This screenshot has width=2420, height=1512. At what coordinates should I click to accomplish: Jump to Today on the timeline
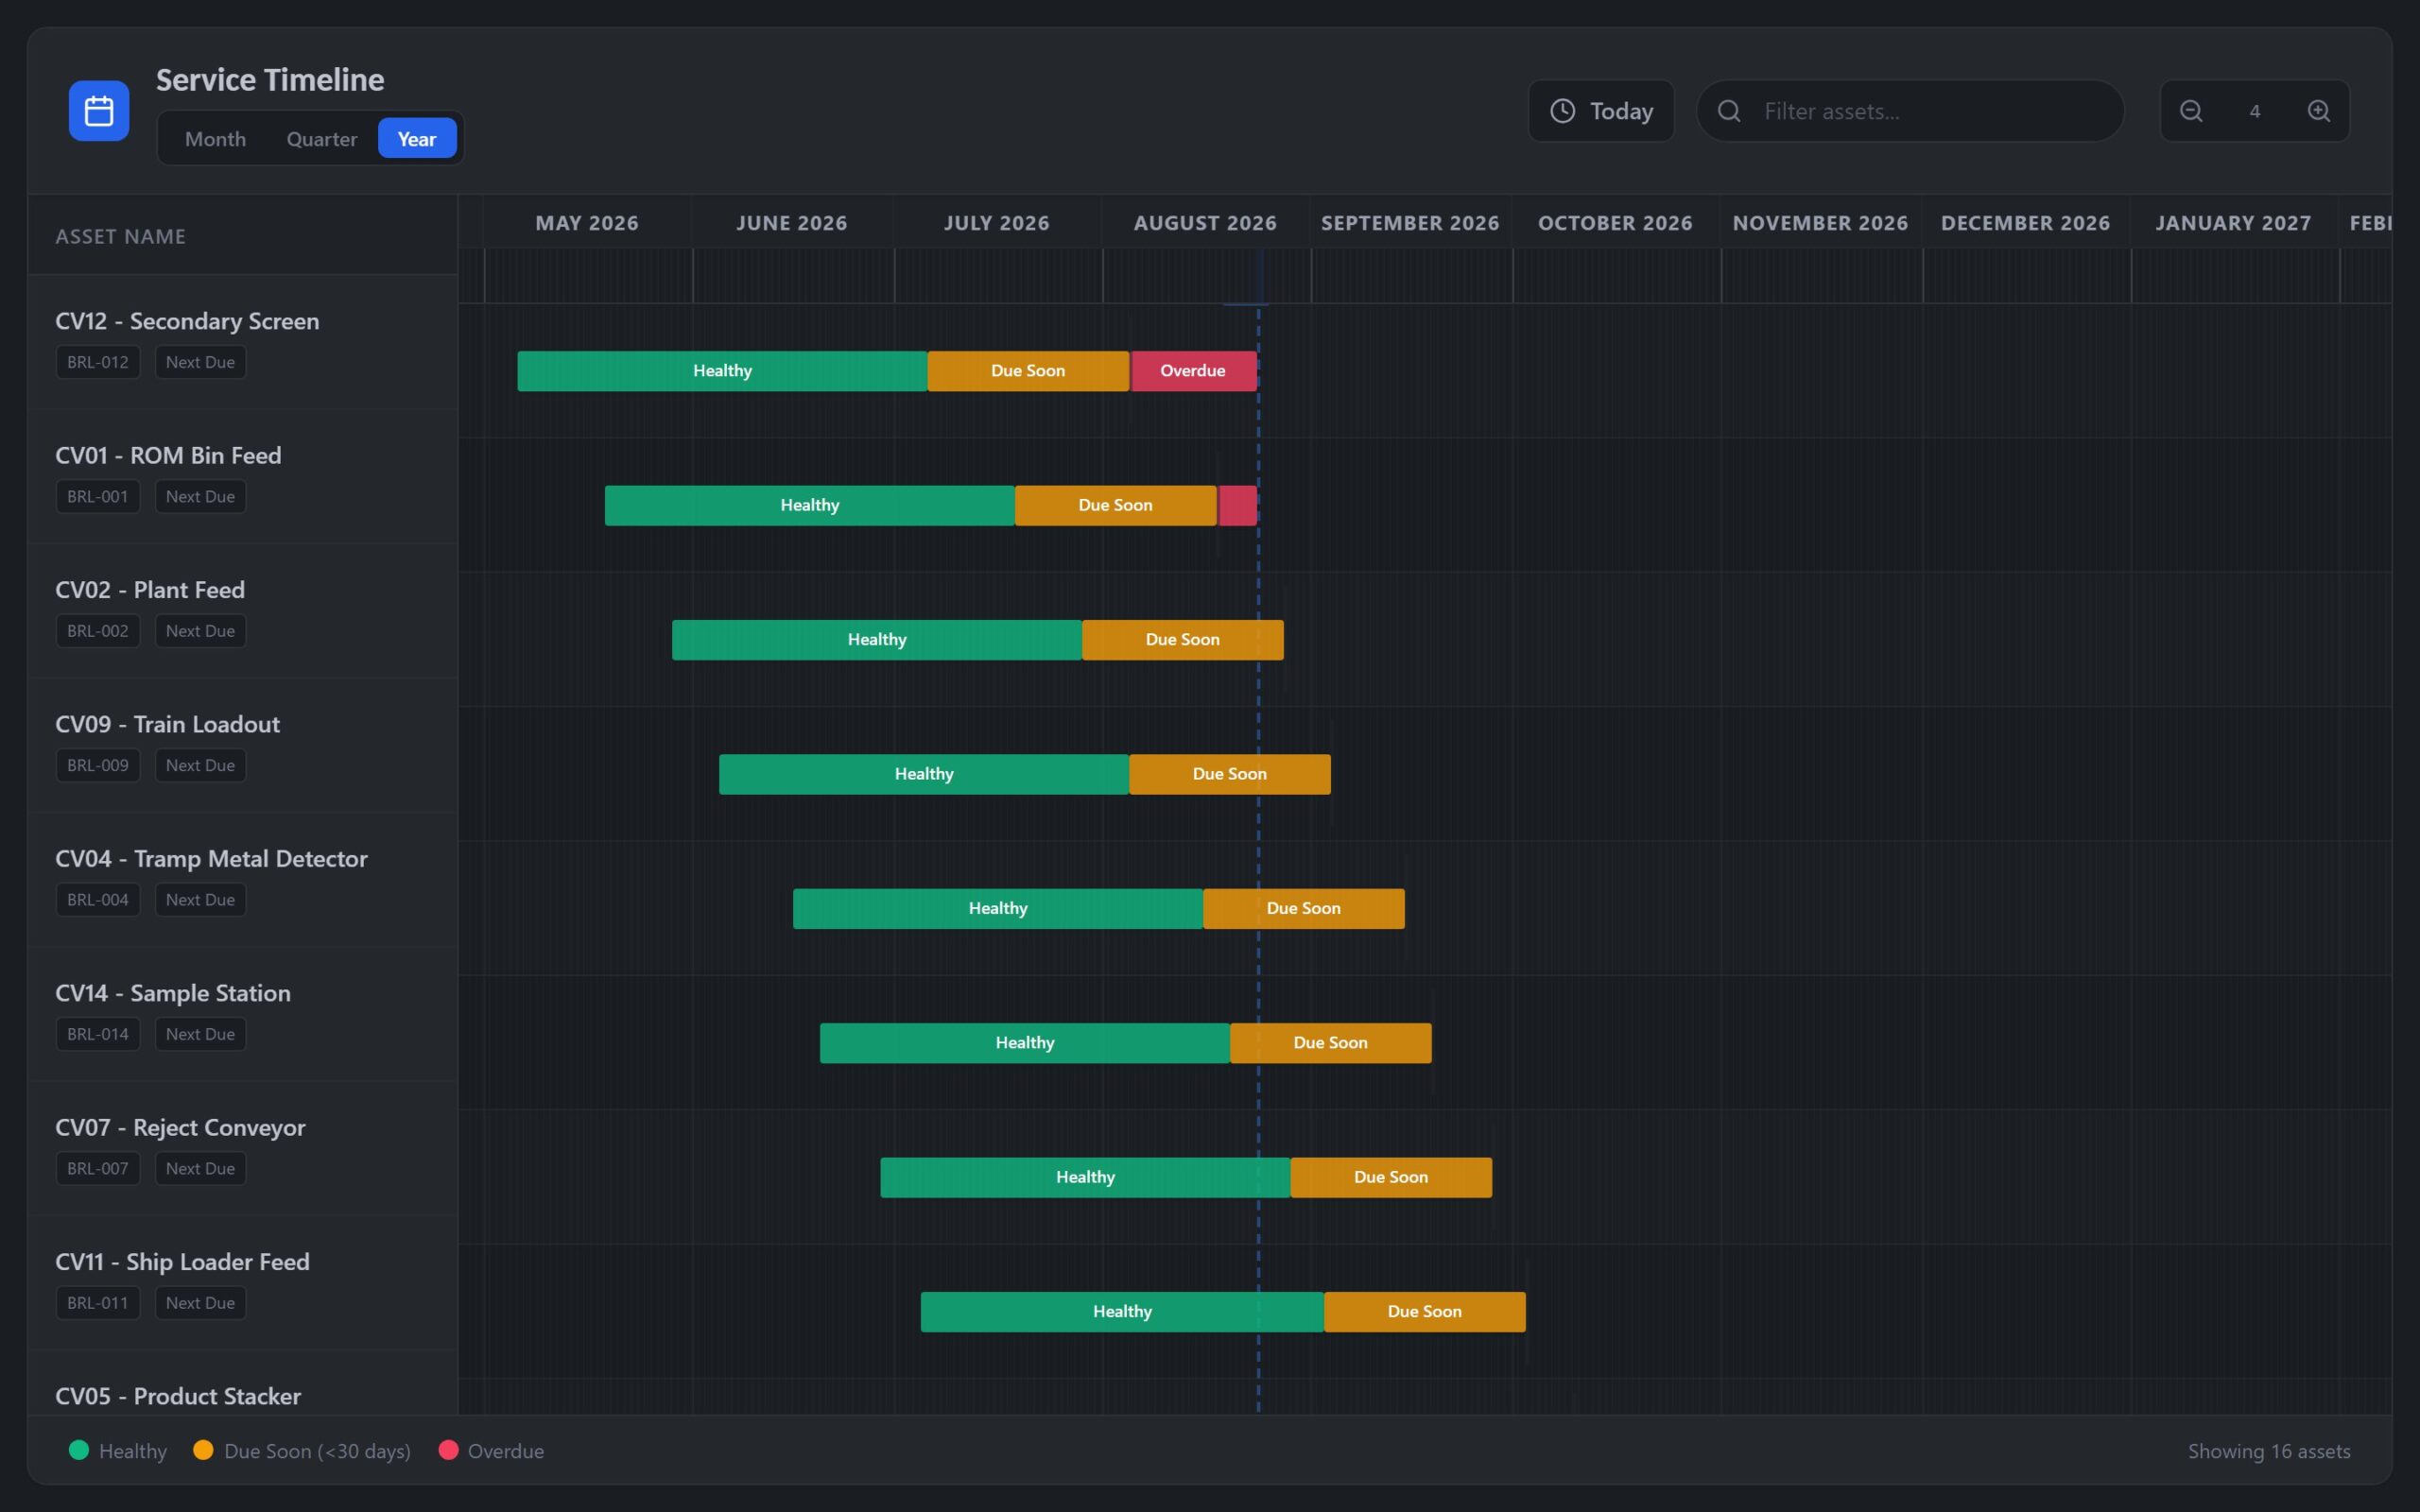coord(1601,111)
